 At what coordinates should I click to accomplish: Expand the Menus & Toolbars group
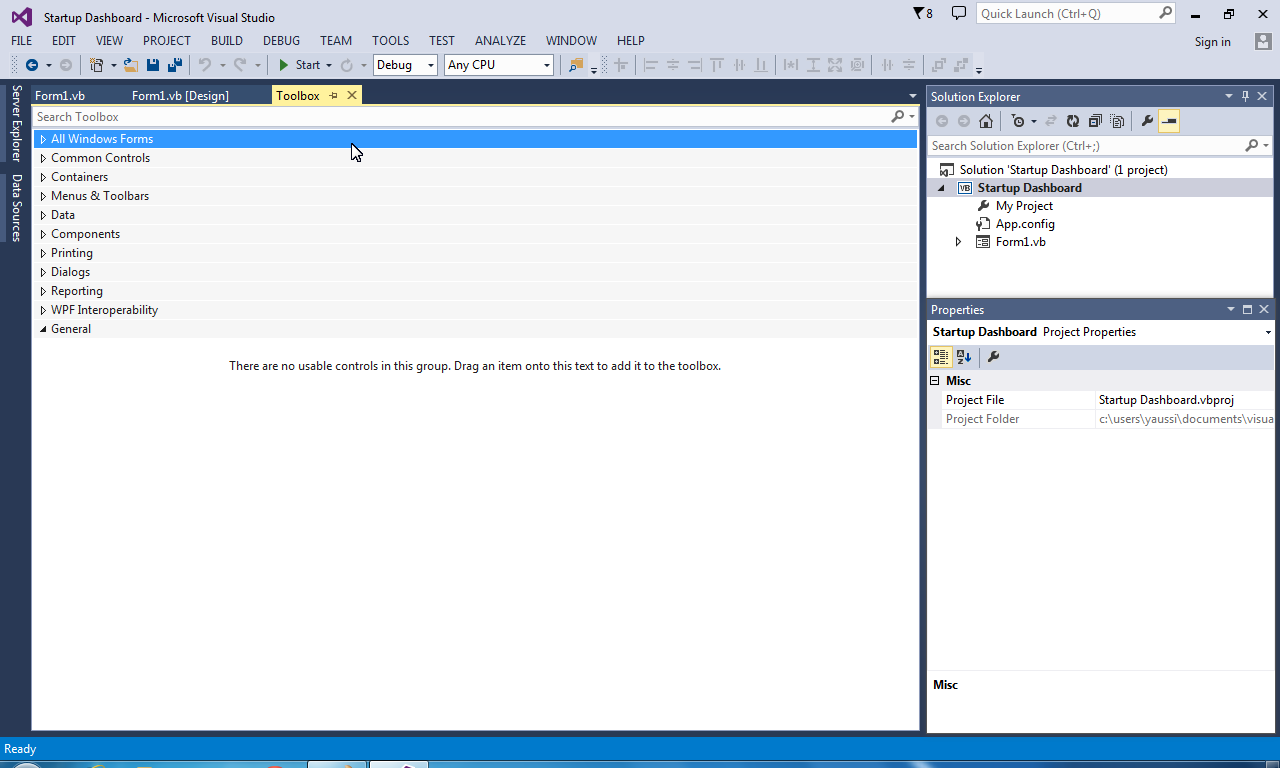tap(43, 196)
